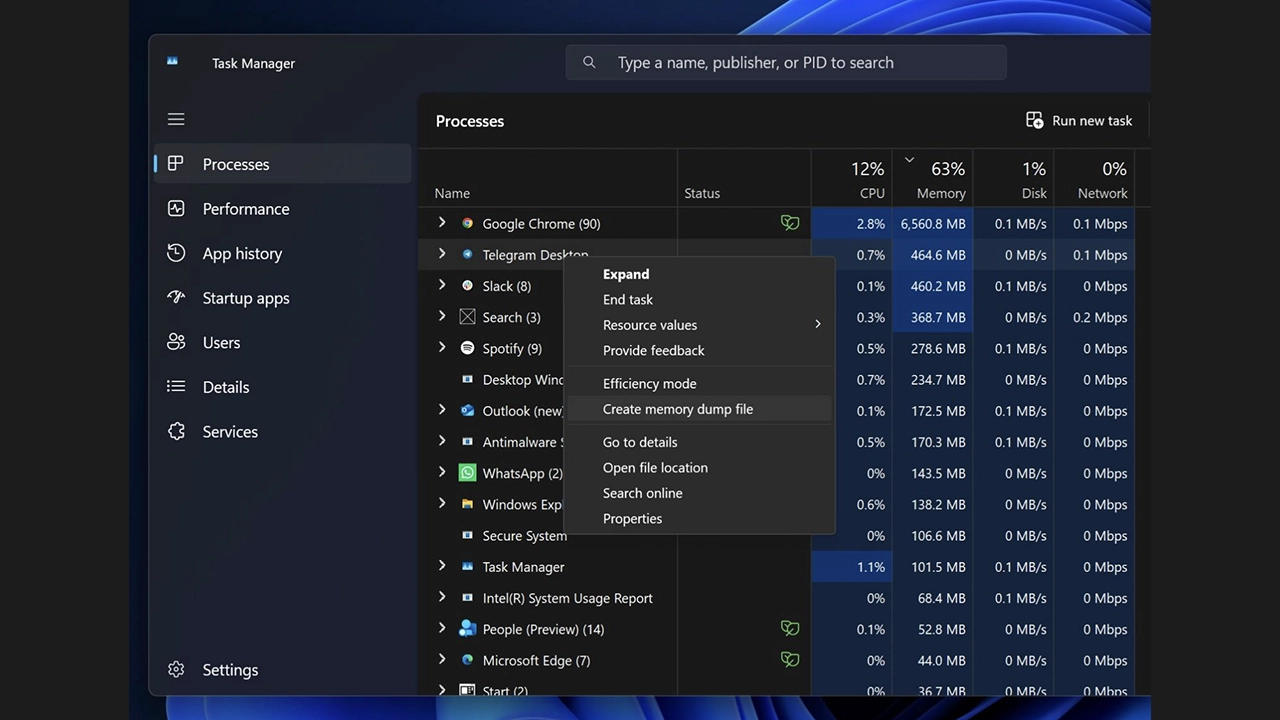Sort by the Disk column header
1280x720 pixels.
click(1013, 179)
